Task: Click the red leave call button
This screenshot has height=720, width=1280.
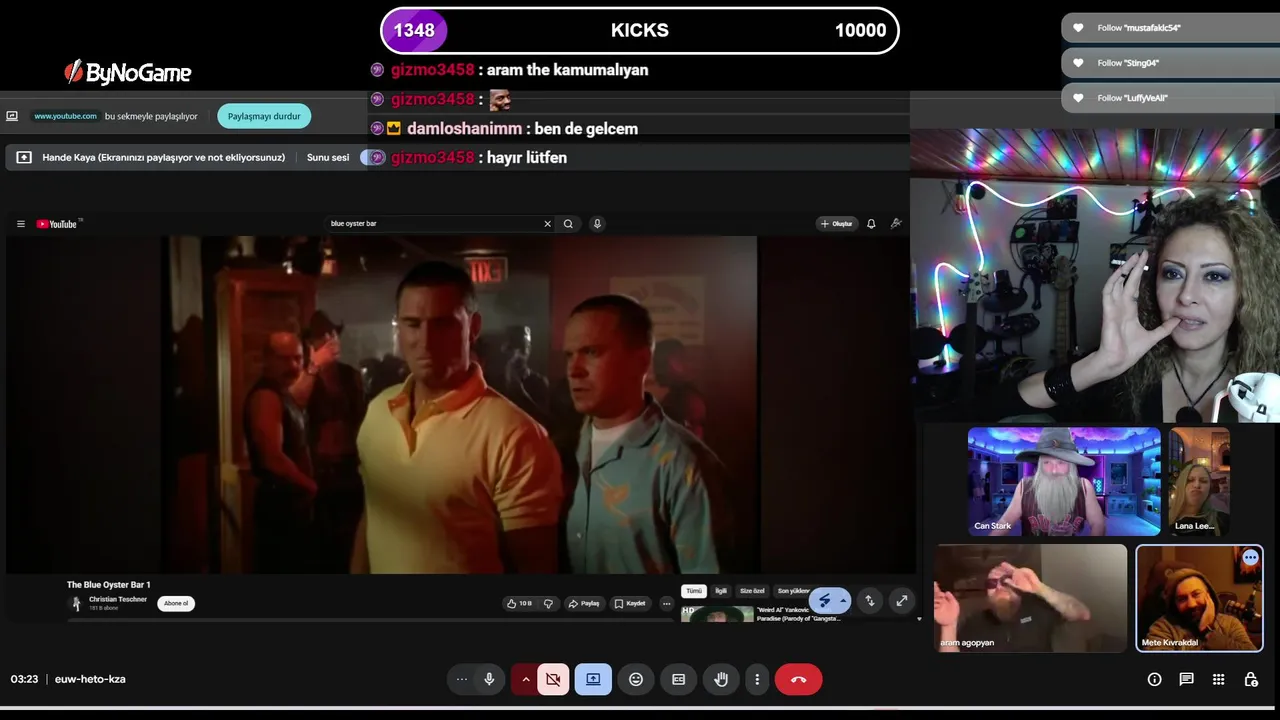Action: point(798,679)
